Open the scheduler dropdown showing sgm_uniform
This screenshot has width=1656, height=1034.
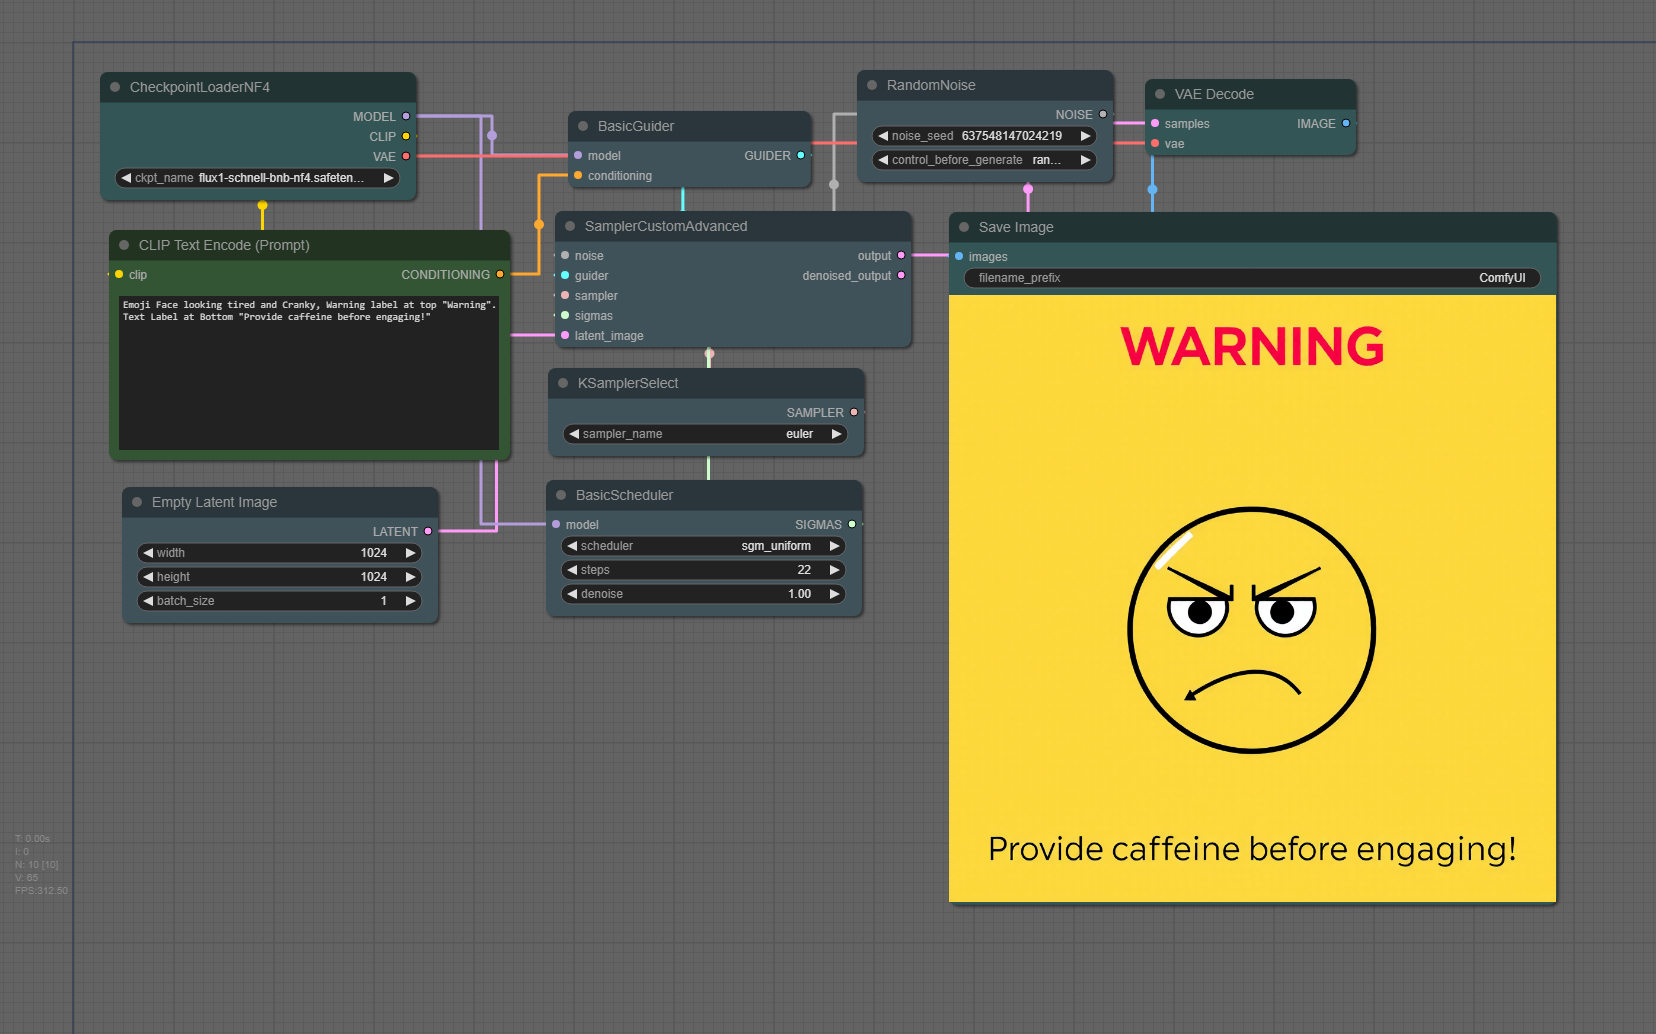tap(703, 546)
